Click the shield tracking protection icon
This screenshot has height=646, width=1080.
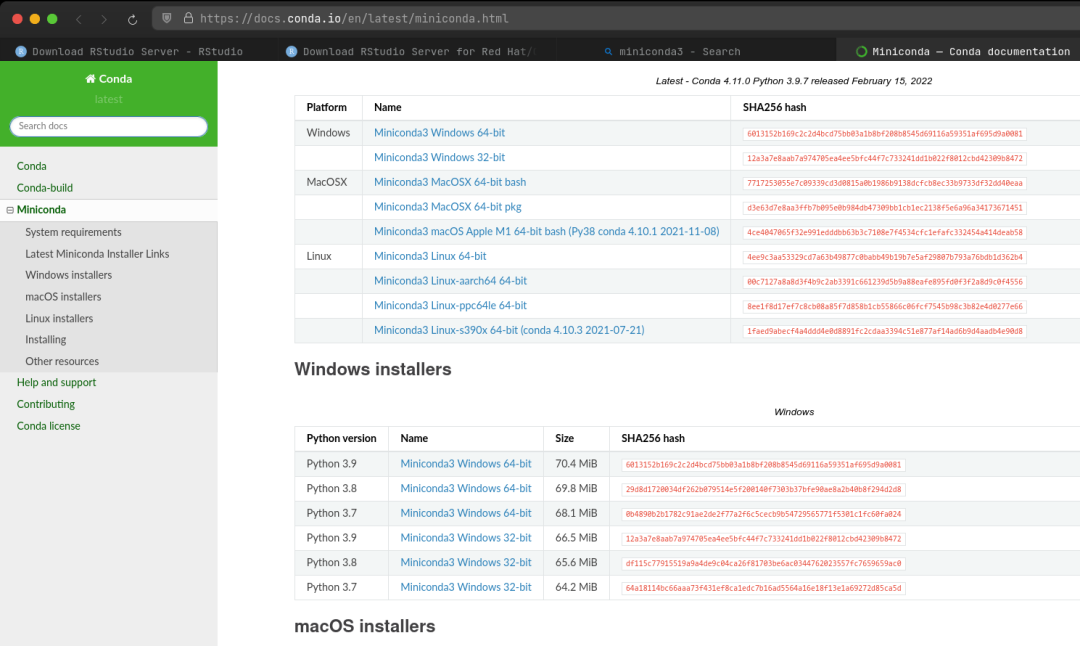(x=167, y=19)
